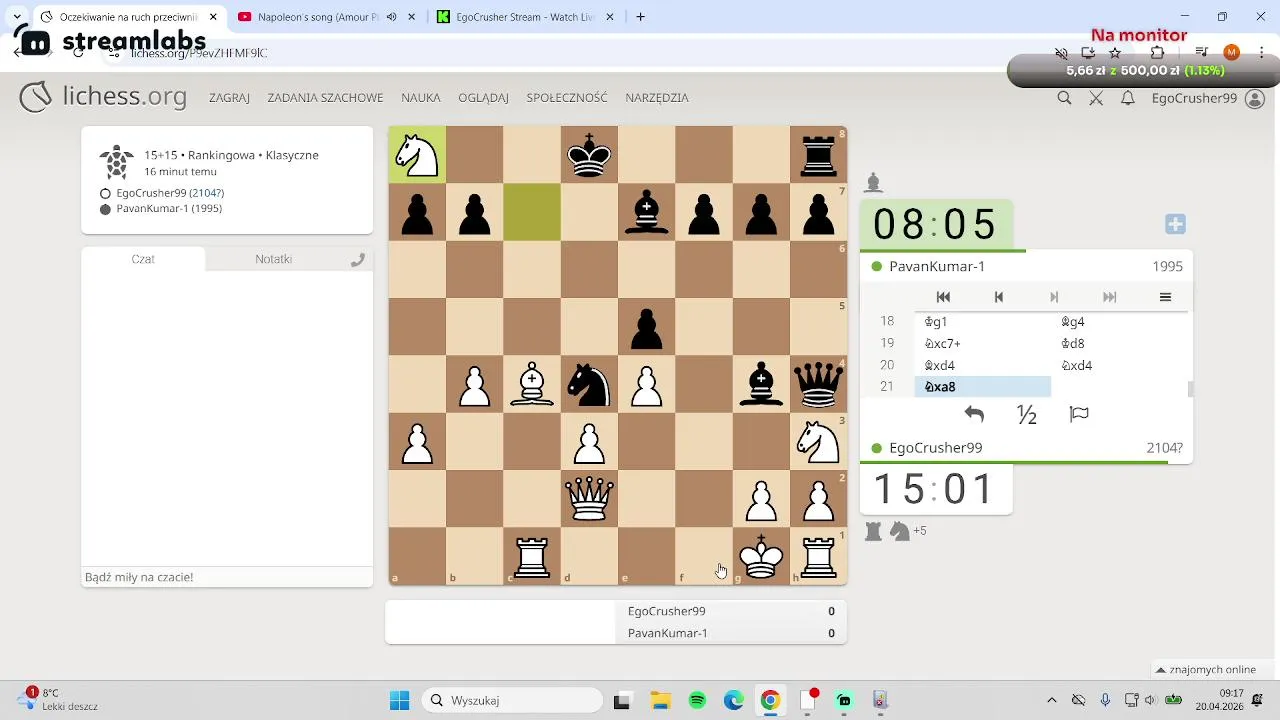Open the OGLĄDAJ menu
The width and height of the screenshot is (1280, 720).
click(x=483, y=98)
